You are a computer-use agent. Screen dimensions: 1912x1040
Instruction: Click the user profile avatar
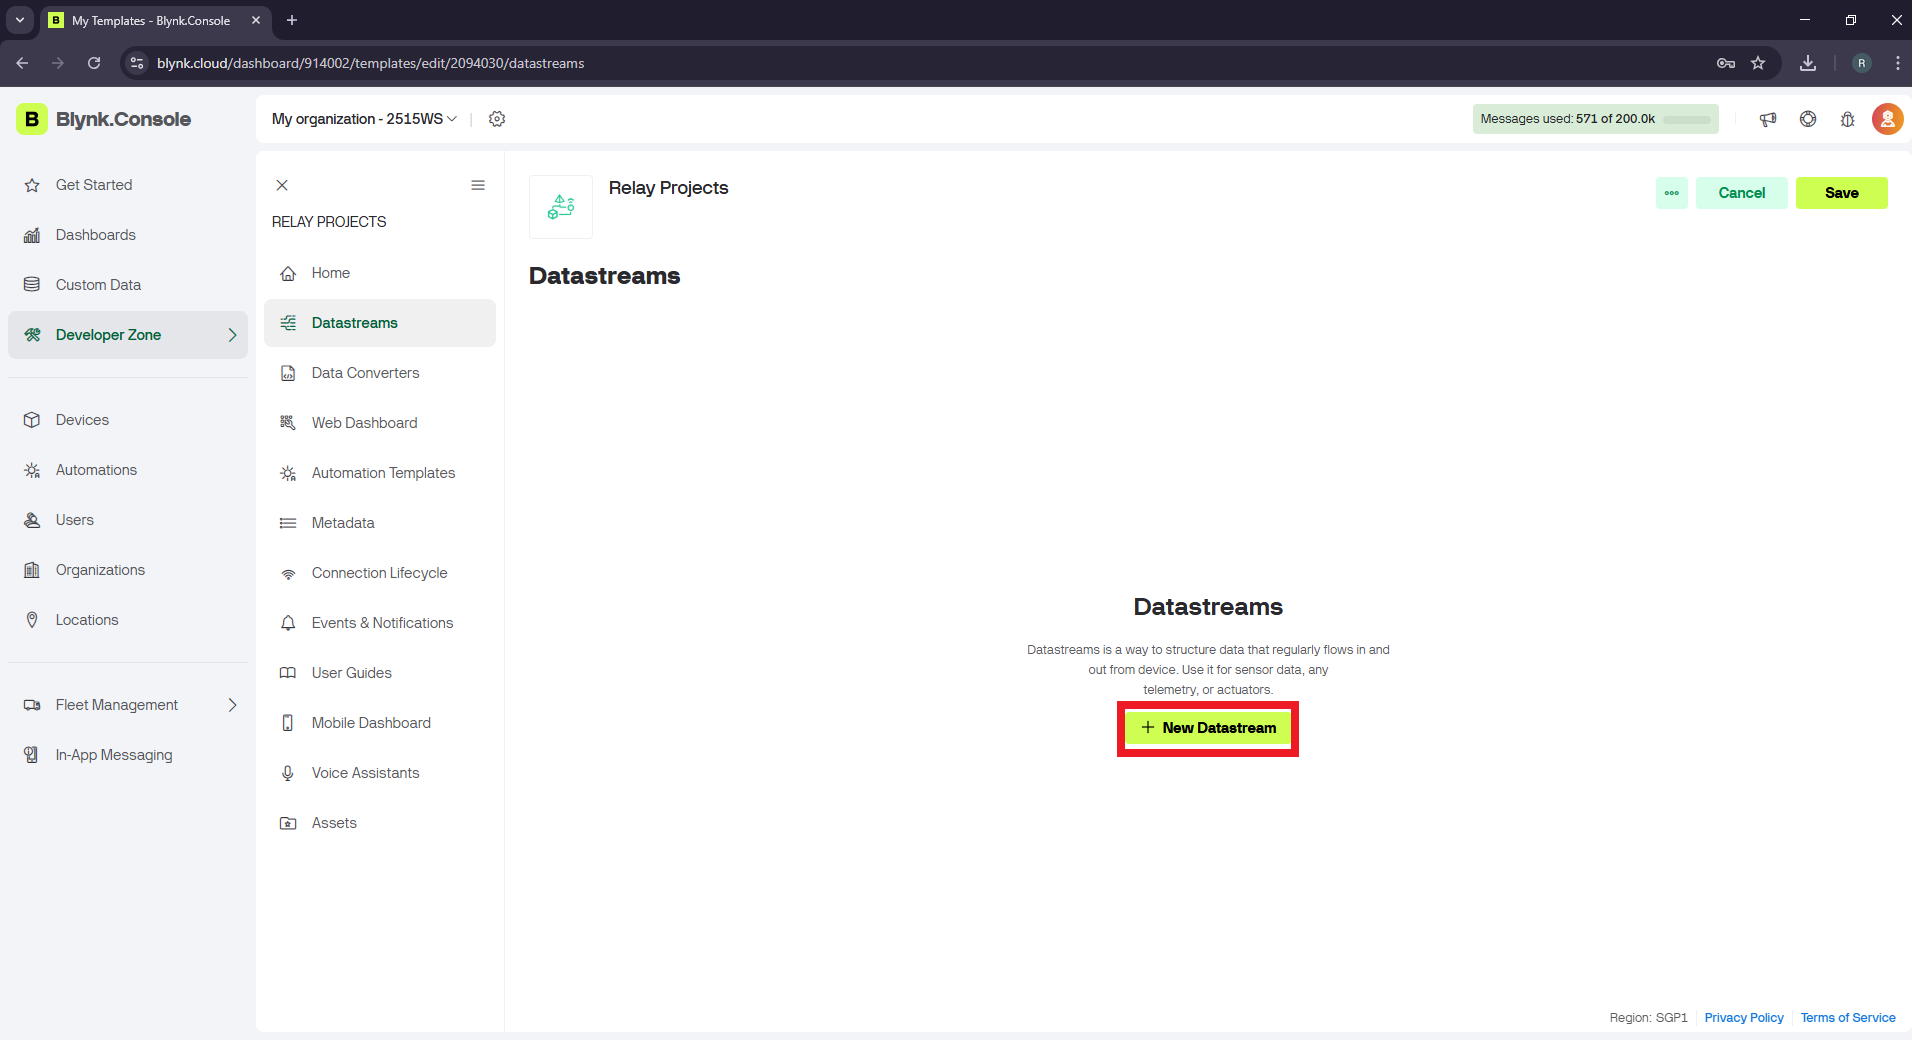coord(1887,119)
